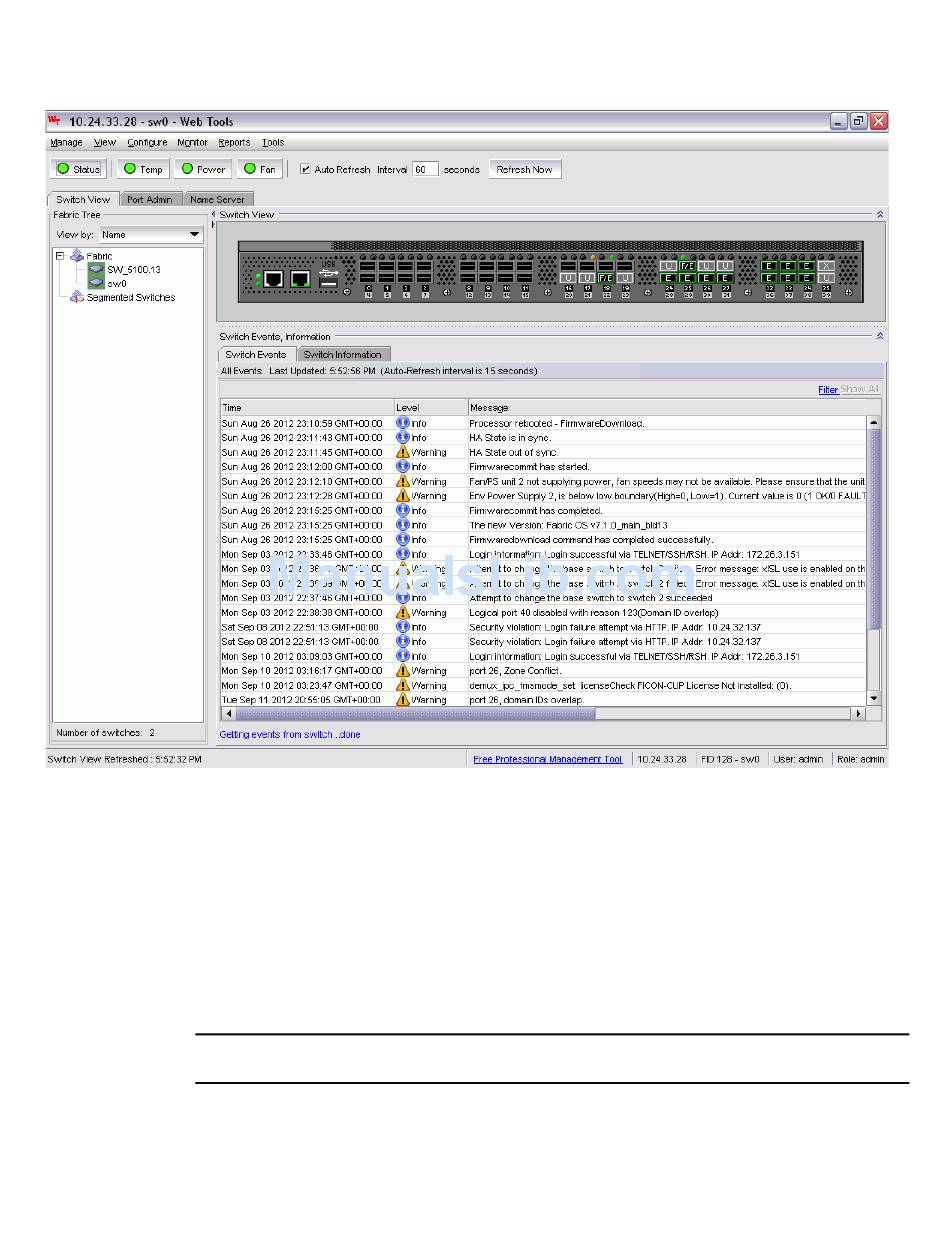Click the E port 28 on the switch

pos(668,278)
